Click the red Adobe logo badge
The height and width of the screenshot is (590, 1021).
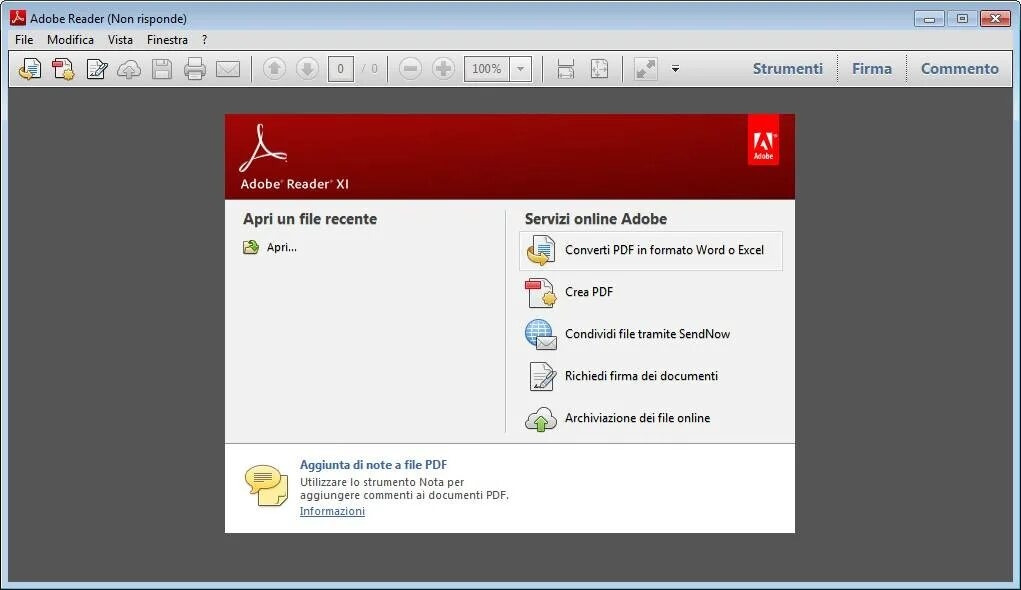(x=763, y=141)
